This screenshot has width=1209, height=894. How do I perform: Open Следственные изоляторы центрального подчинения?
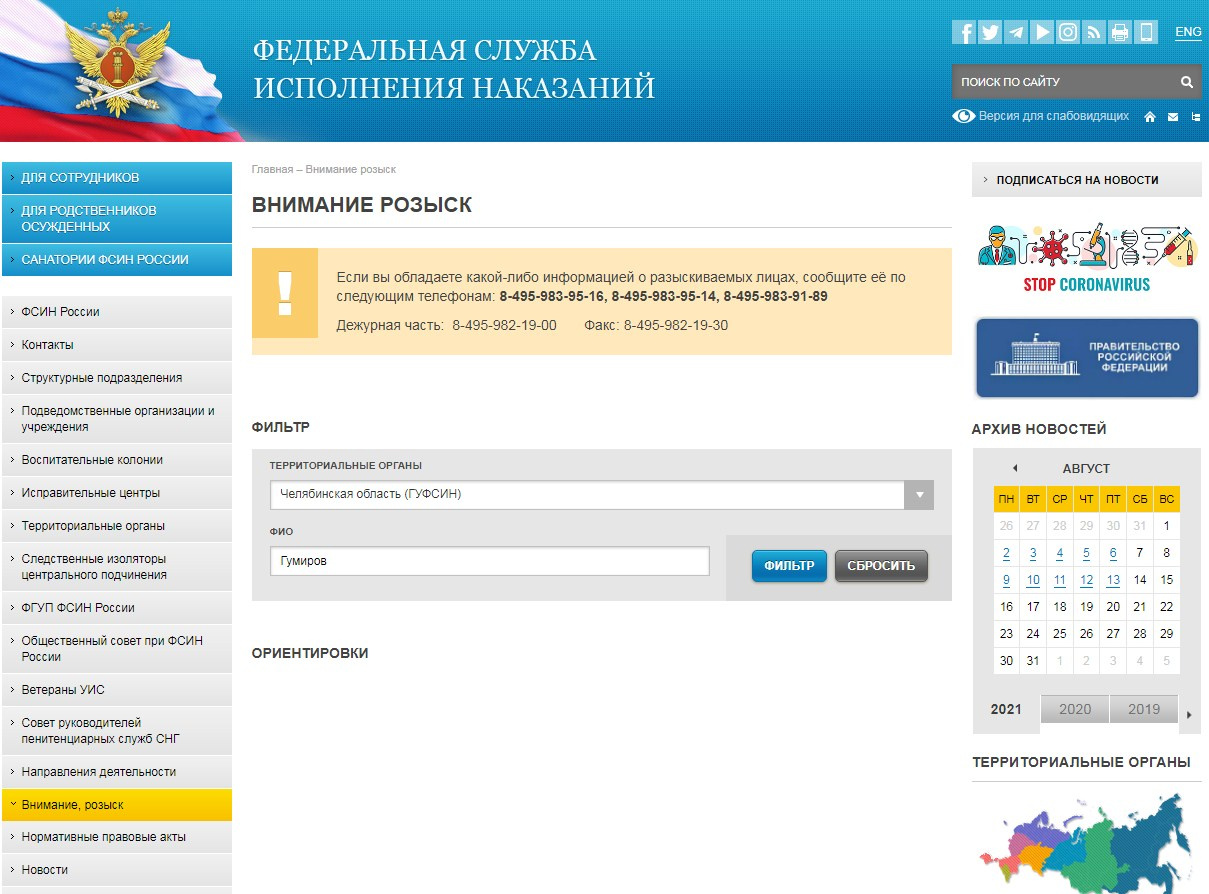click(x=116, y=567)
